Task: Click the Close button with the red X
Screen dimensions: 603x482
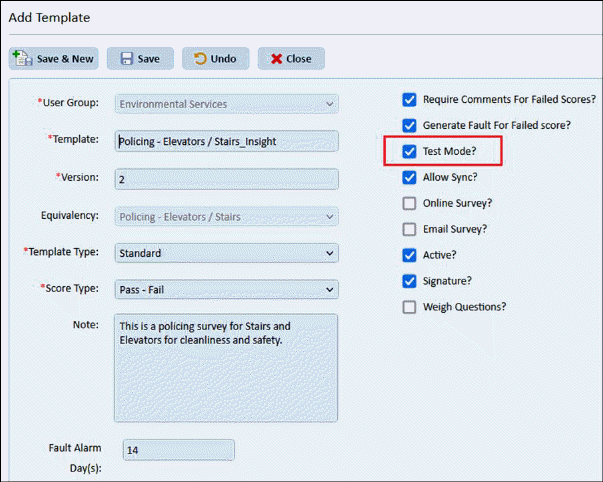Action: click(291, 58)
